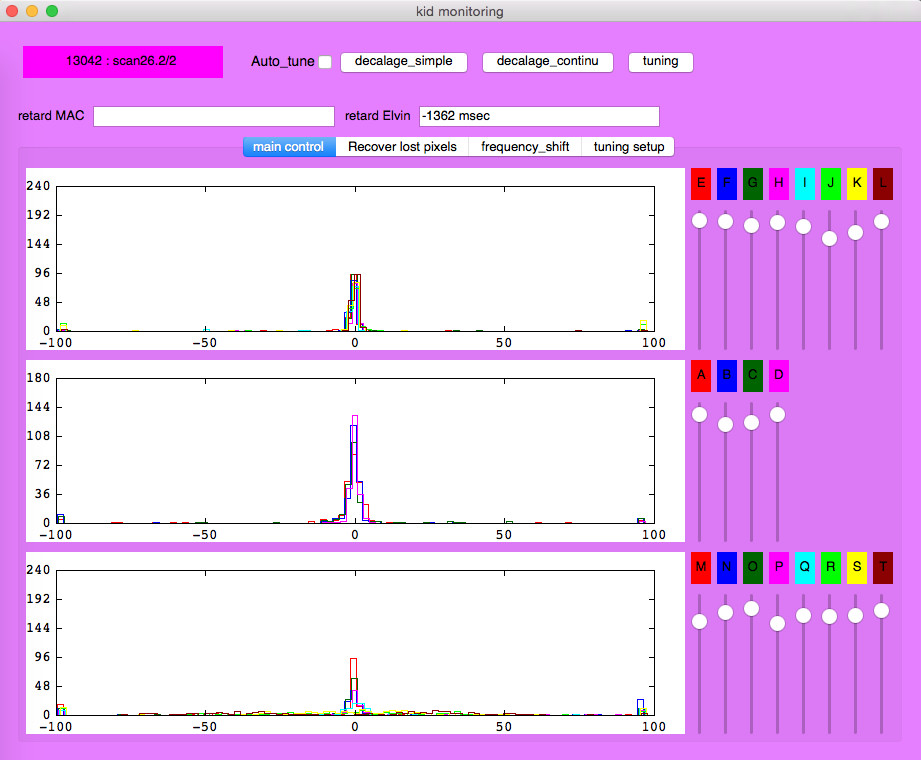The width and height of the screenshot is (921, 760).
Task: Open the frequency_shift tab
Action: point(525,147)
